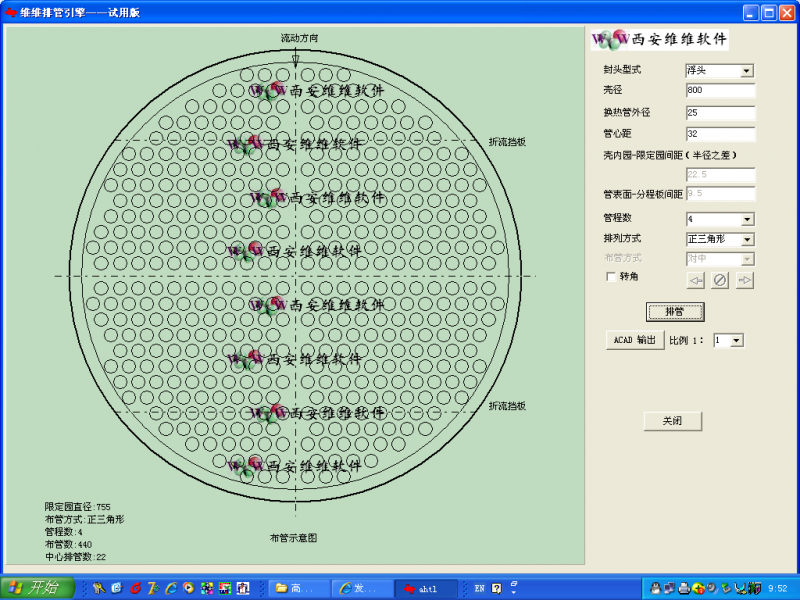Click the Internet Explorer quick launch icon
Screen dimensions: 800x600
pos(170,588)
